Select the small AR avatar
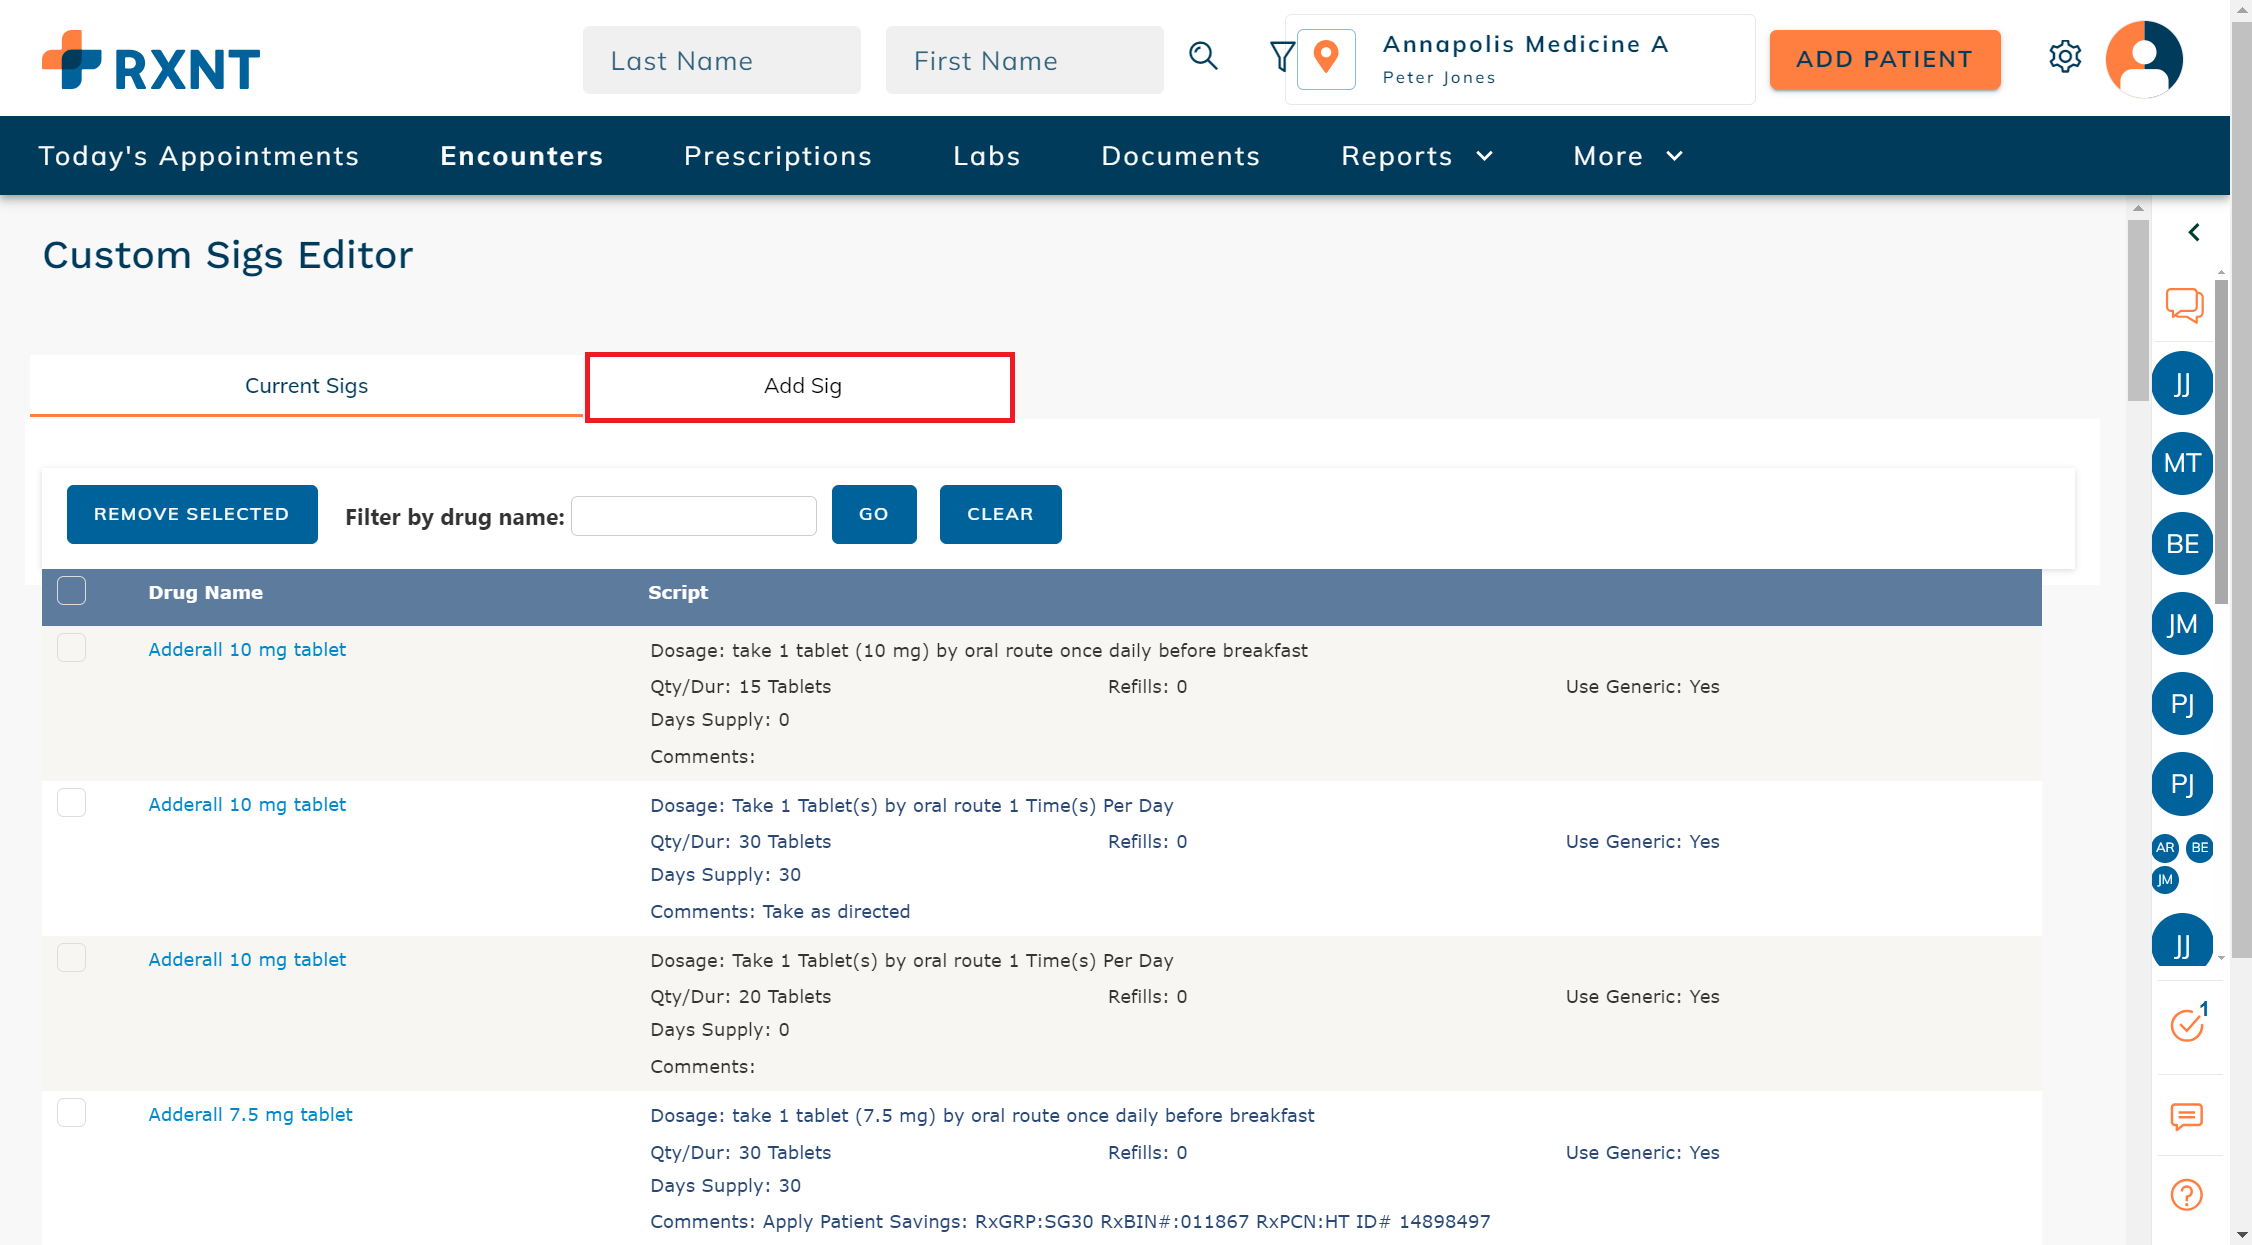 pos(2165,848)
